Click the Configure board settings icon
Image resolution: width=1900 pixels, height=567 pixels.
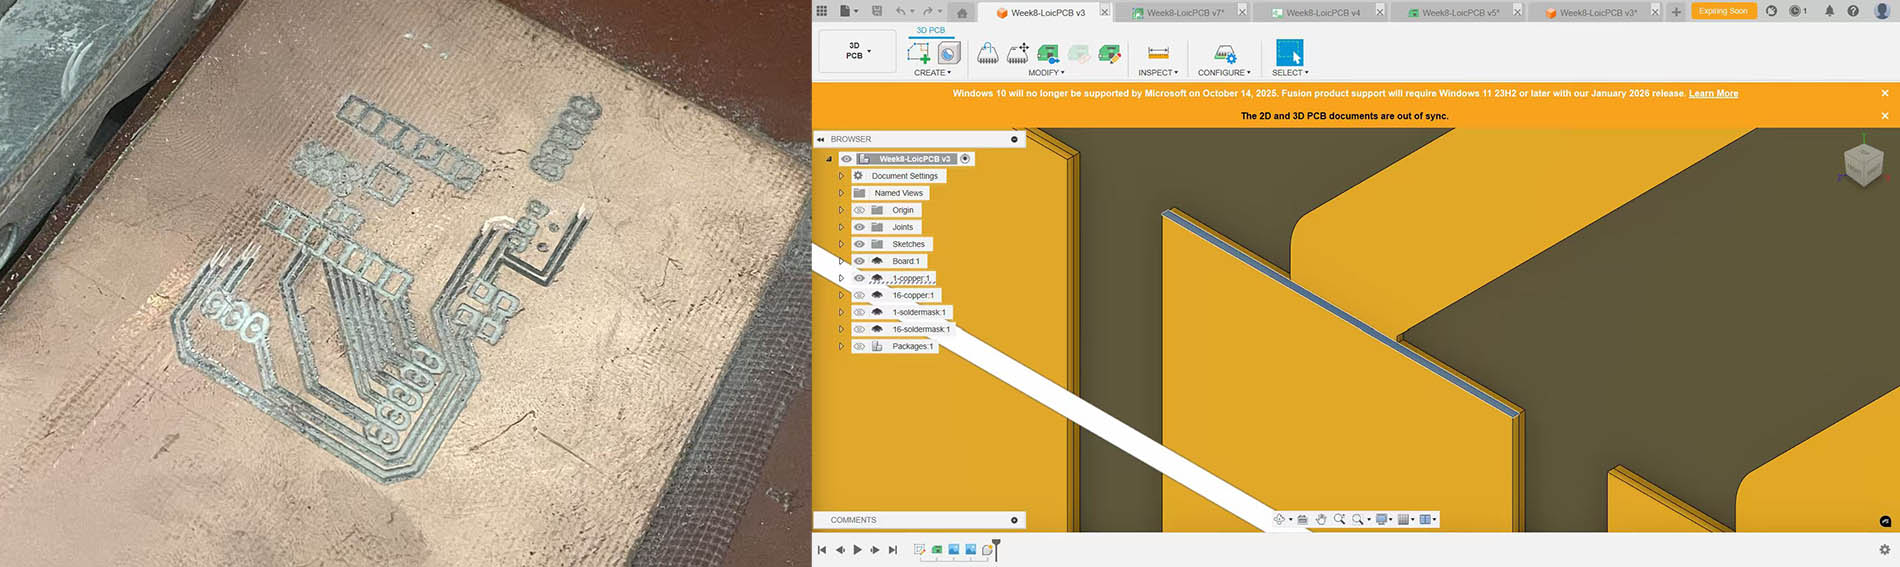pos(1225,53)
